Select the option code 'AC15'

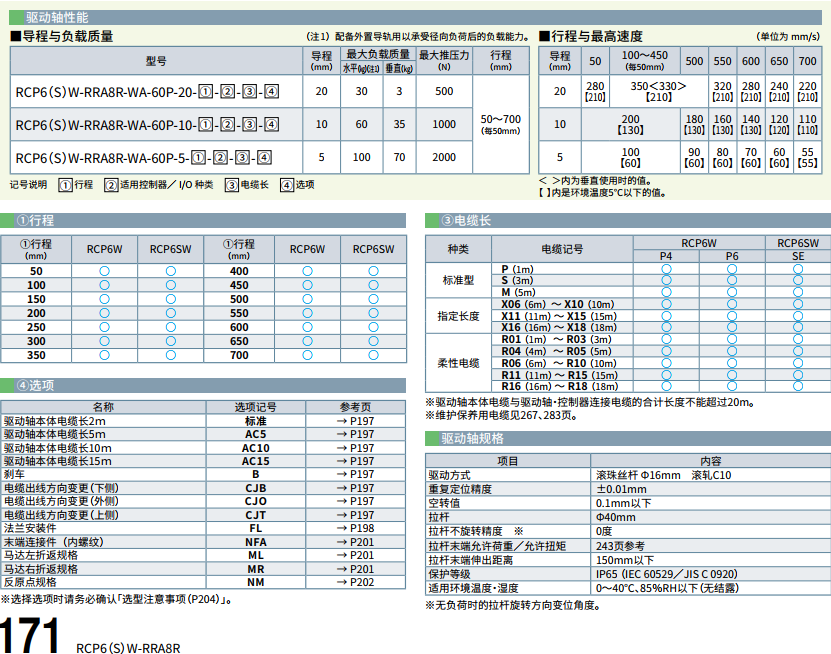click(x=255, y=461)
